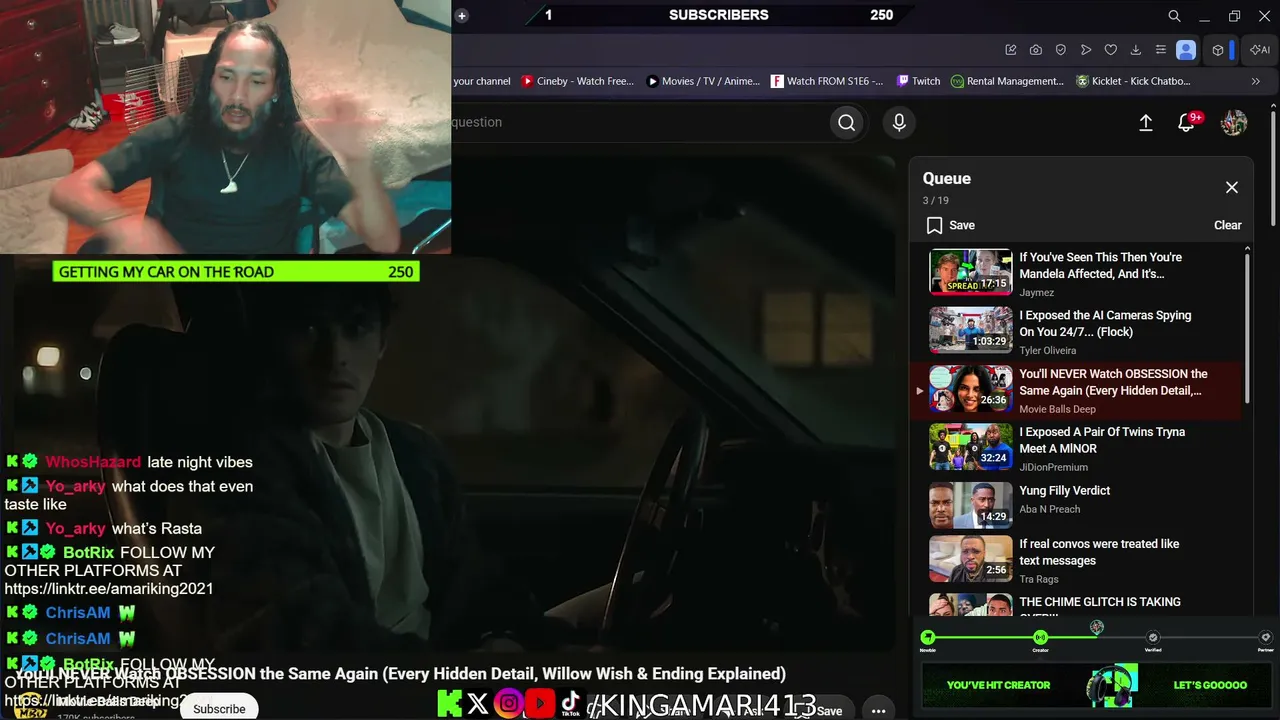Open the easy setup sliders icon
This screenshot has width=1280, height=720.
[1161, 50]
